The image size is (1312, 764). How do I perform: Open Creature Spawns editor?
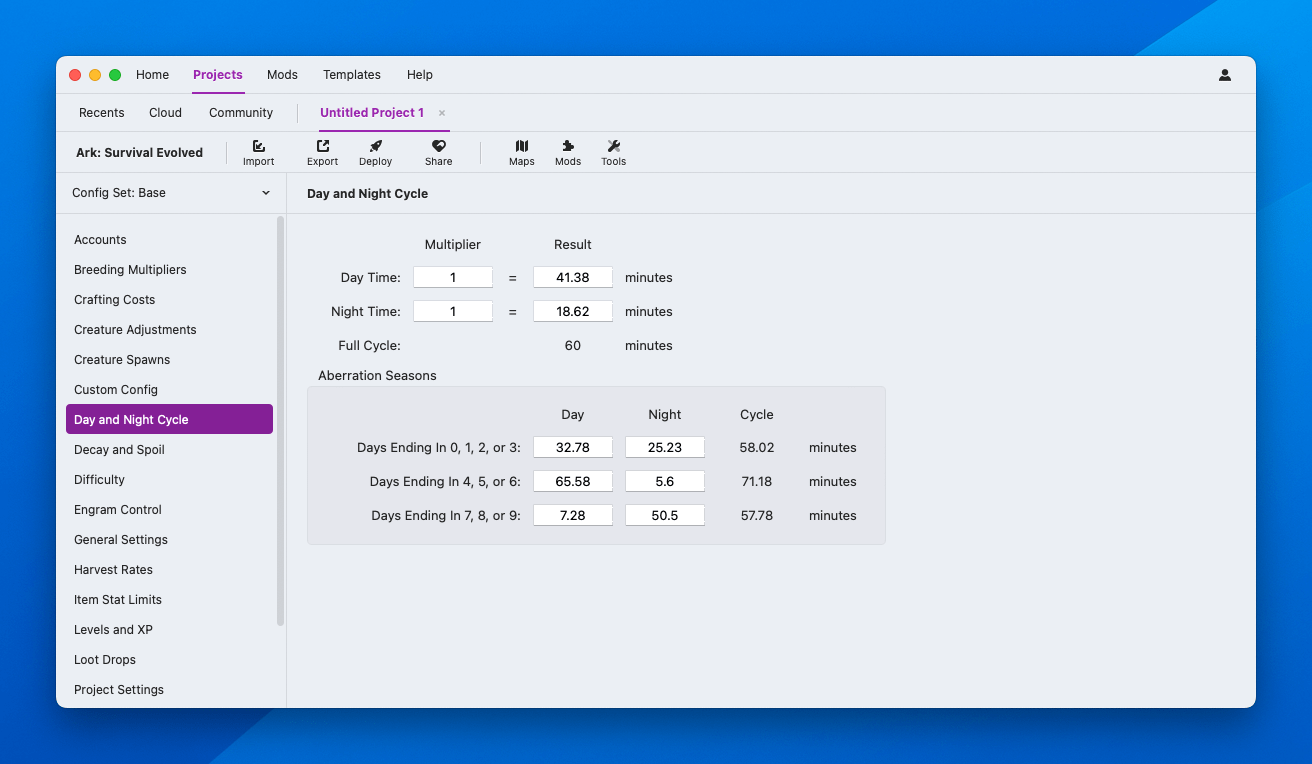click(169, 360)
